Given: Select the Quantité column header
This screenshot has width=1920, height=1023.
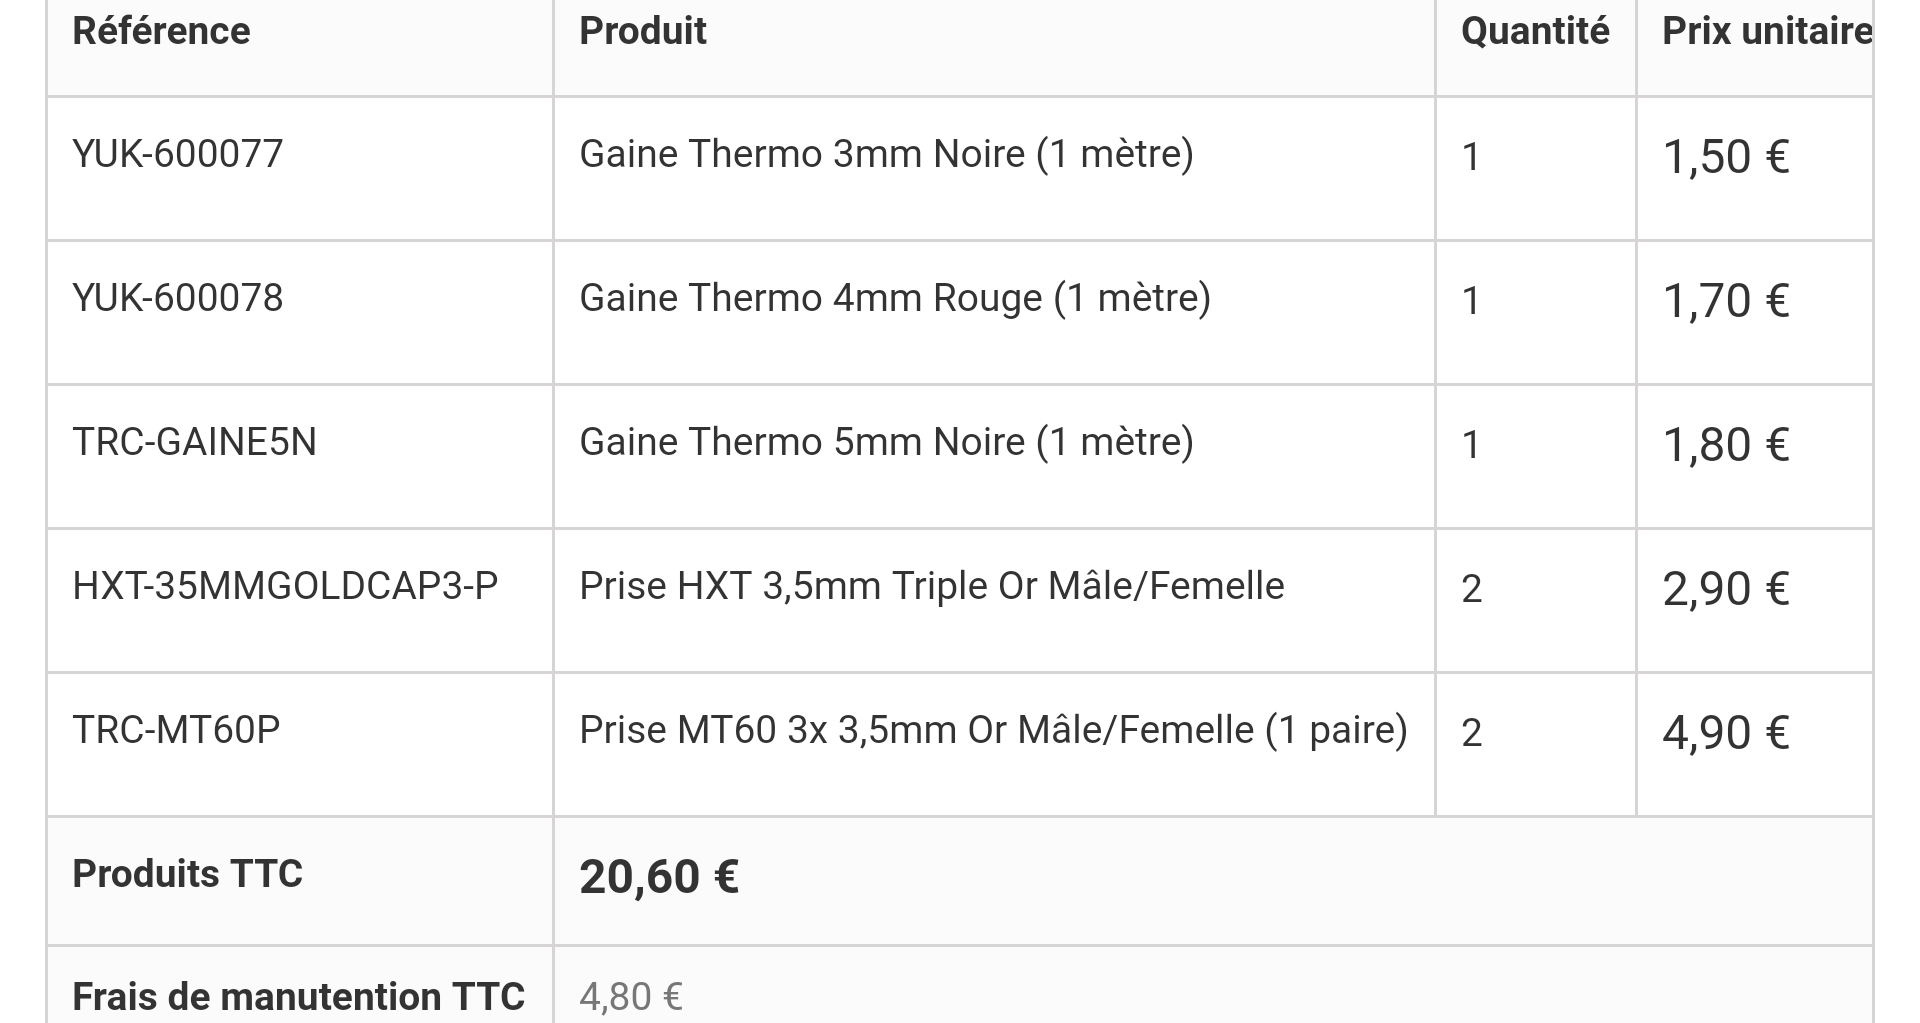Looking at the screenshot, I should tap(1535, 31).
